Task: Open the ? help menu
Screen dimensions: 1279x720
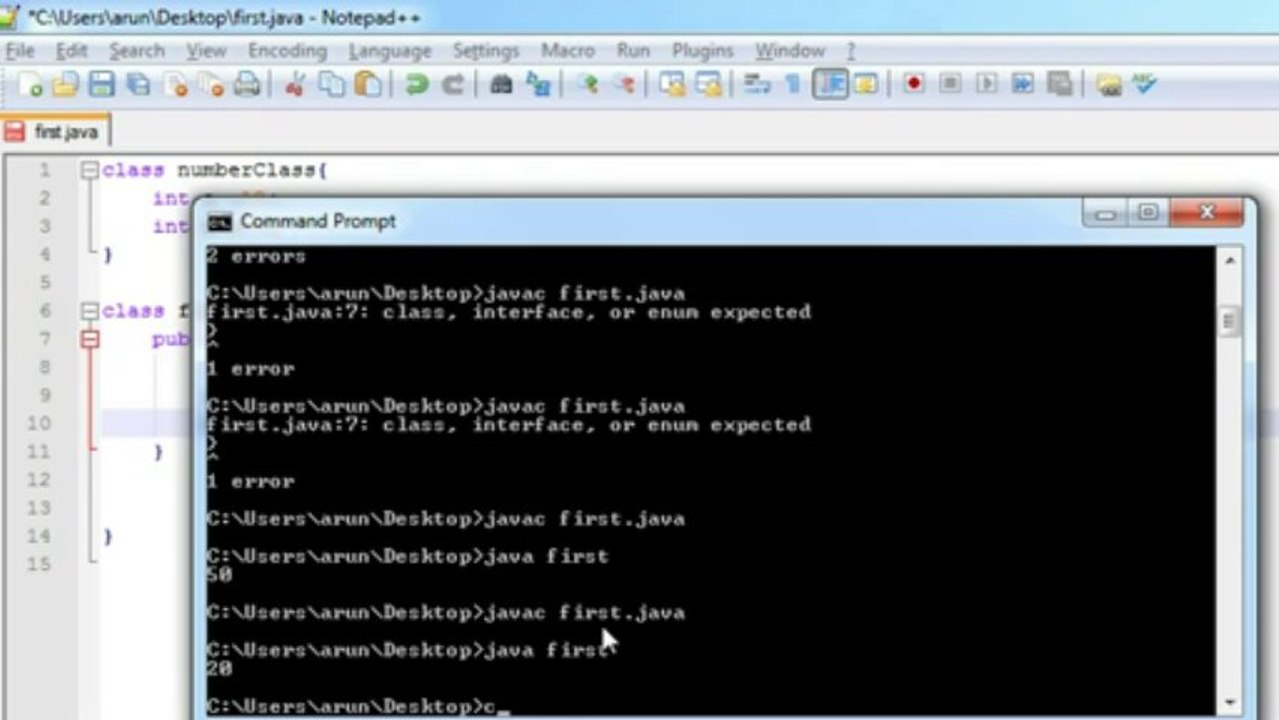Action: tap(851, 51)
